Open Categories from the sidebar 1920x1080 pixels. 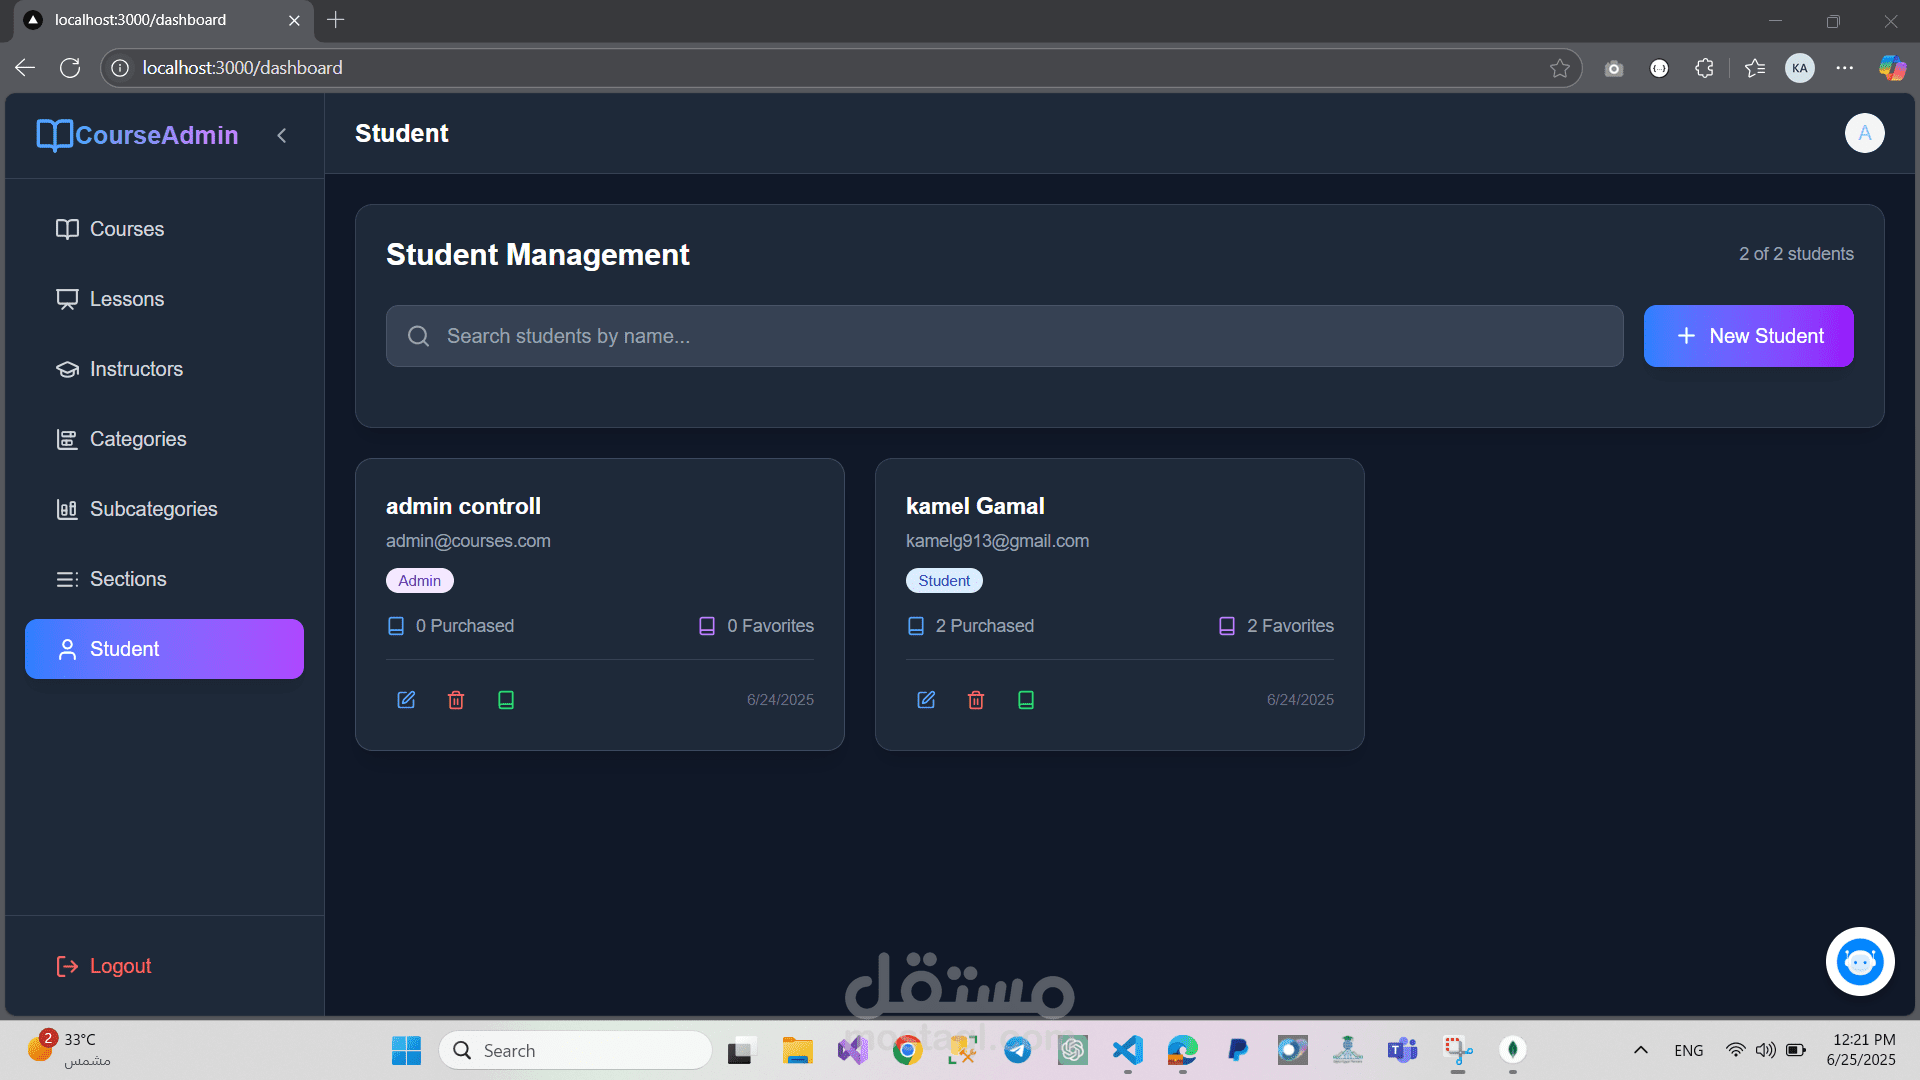point(138,439)
